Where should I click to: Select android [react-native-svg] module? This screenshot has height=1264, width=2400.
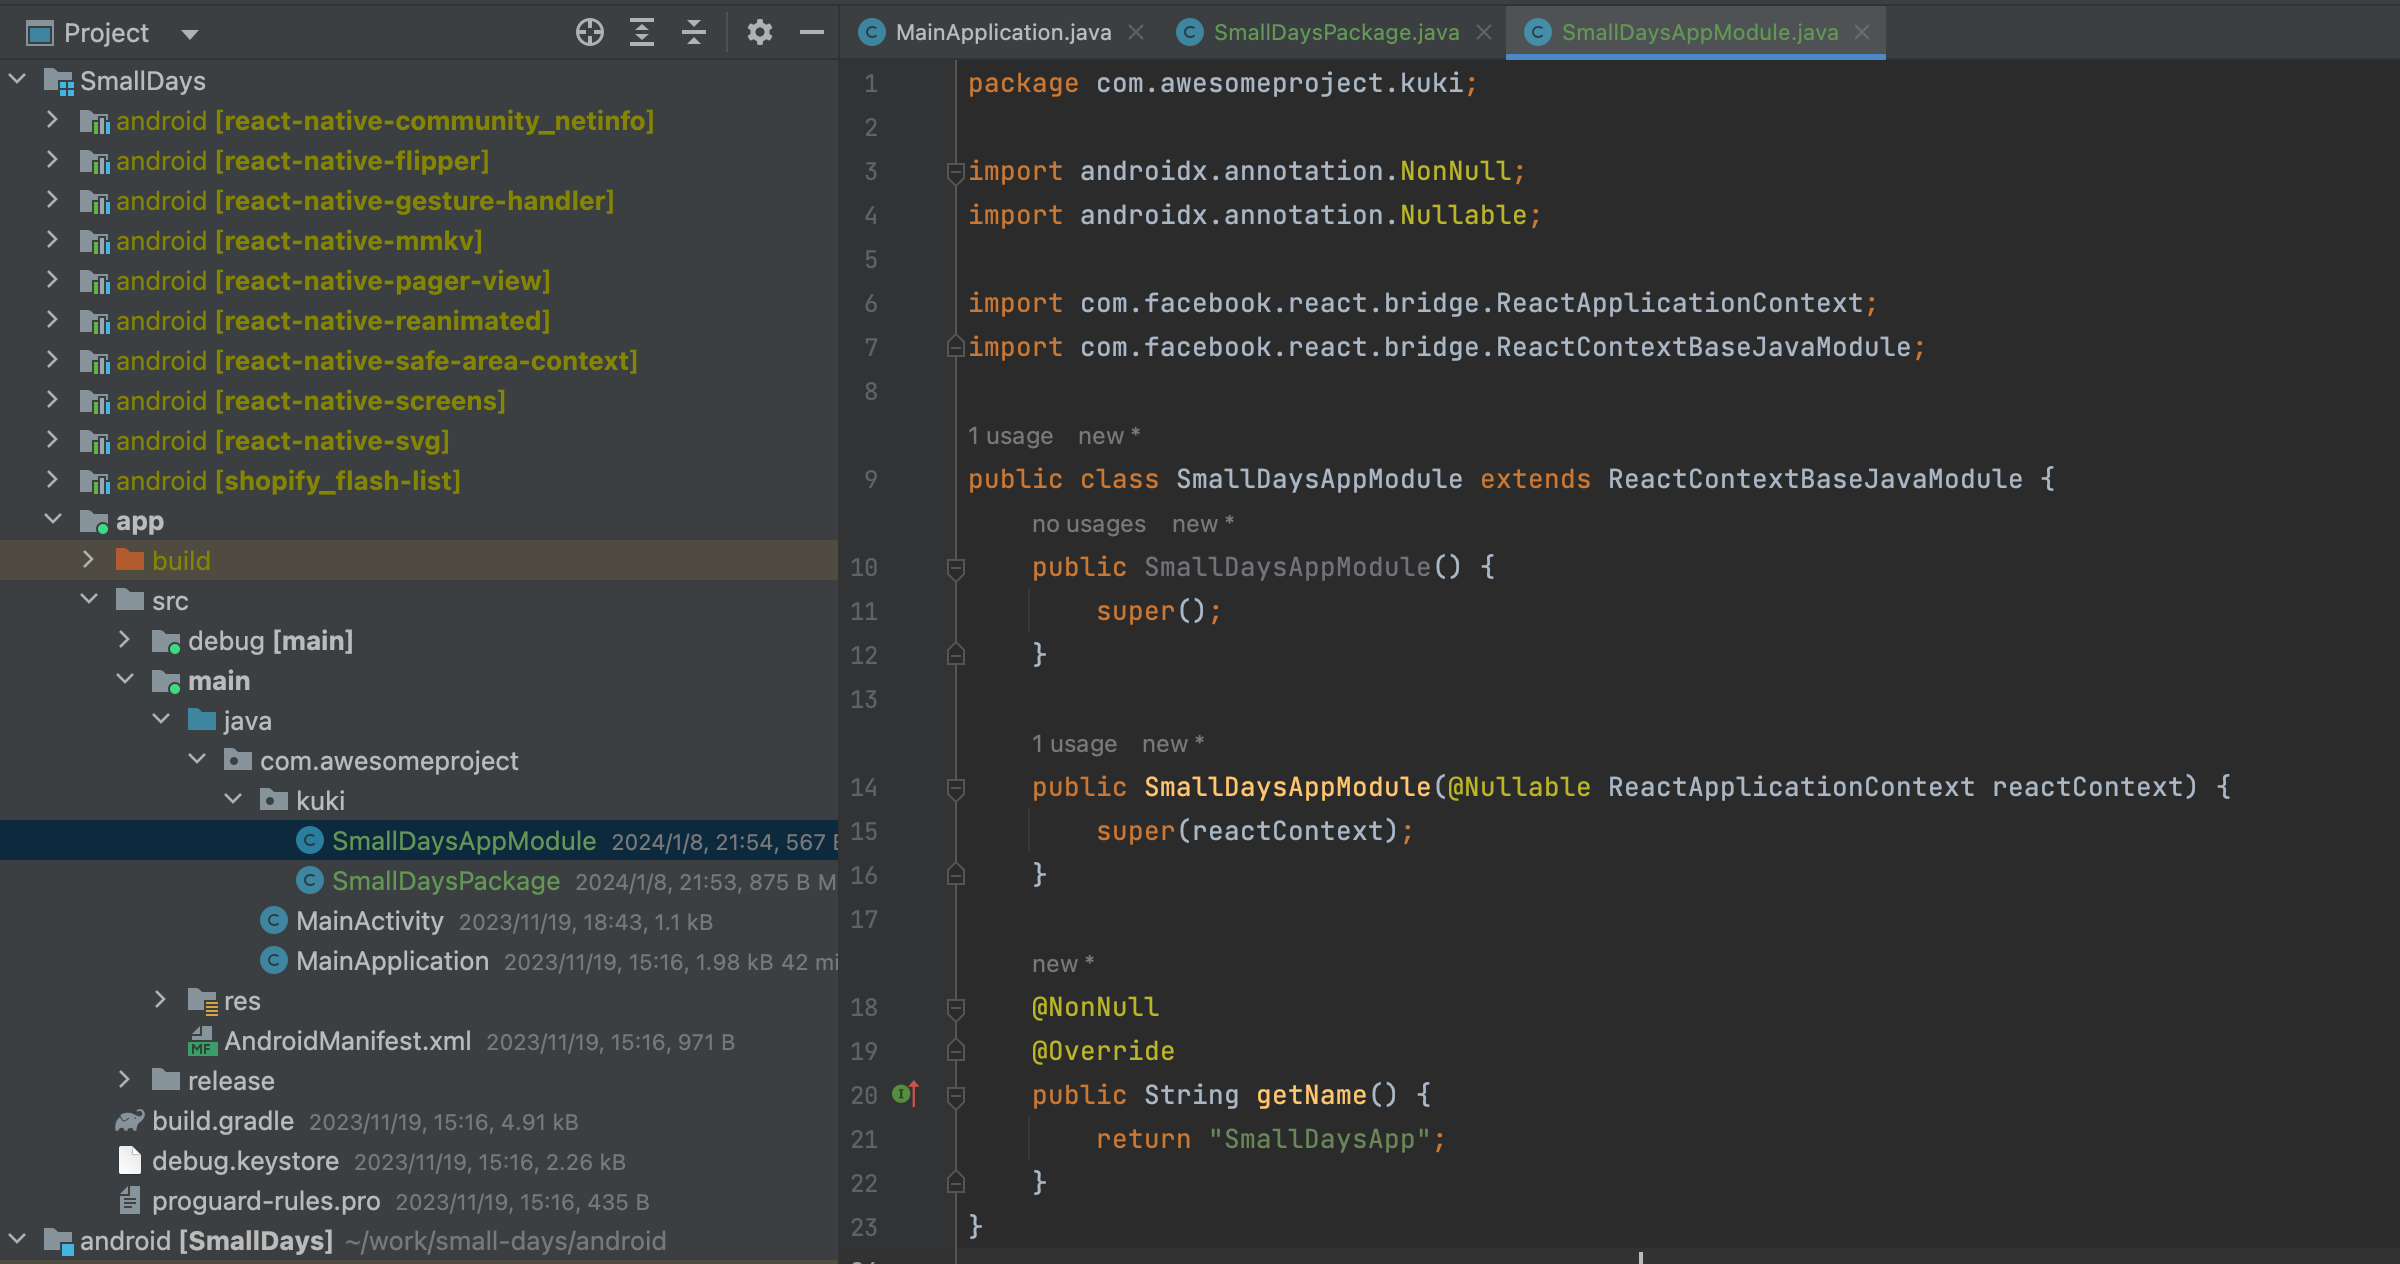tap(283, 441)
